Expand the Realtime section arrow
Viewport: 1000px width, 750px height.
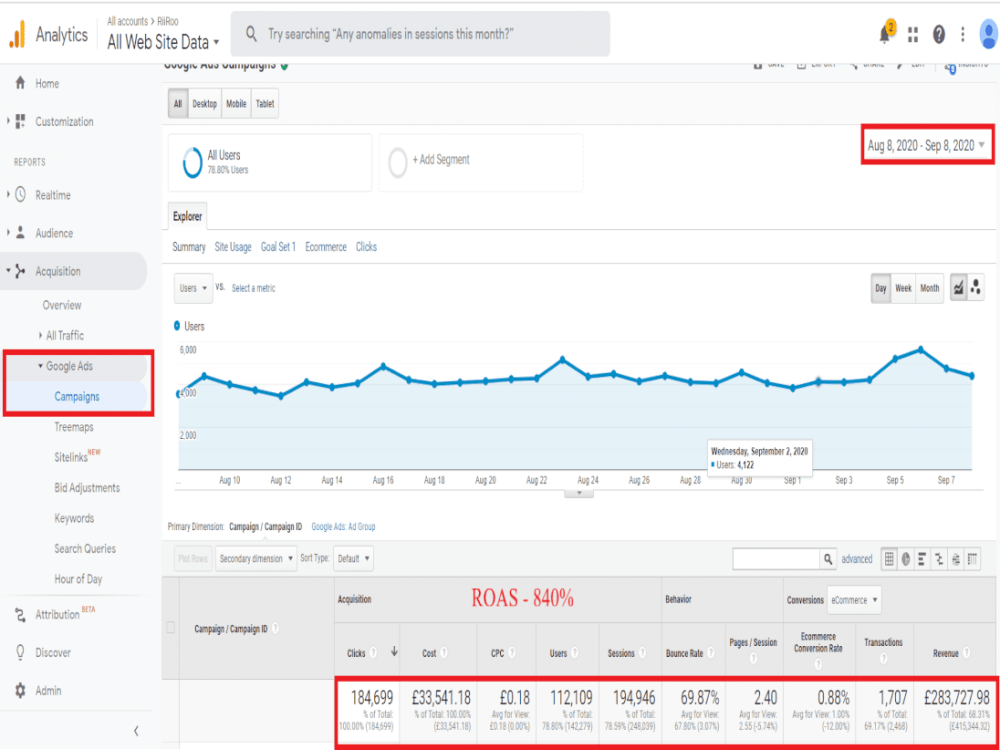point(8,194)
